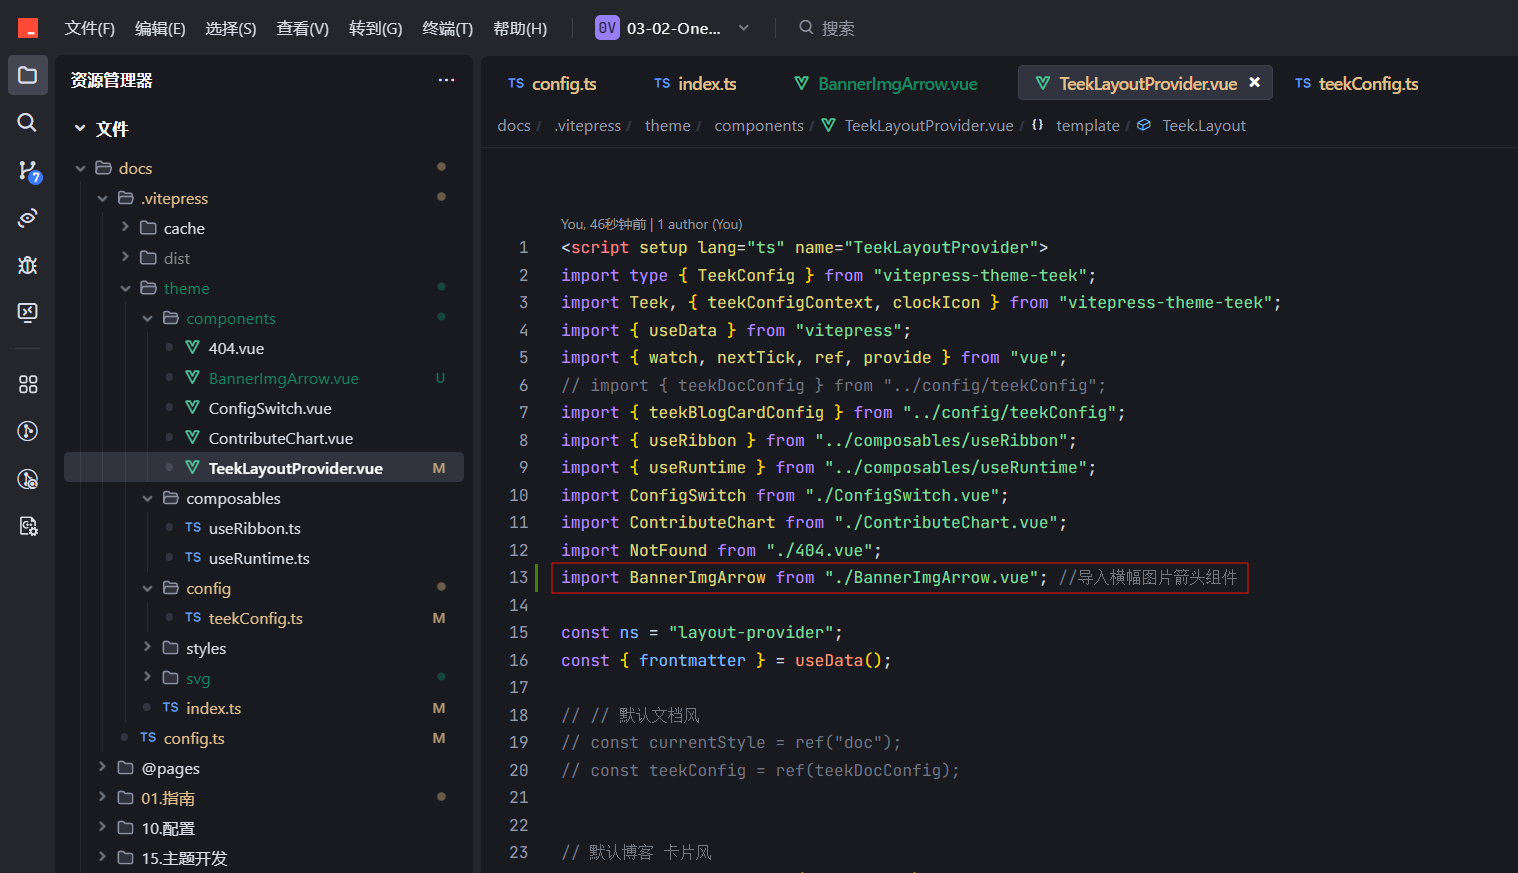Collapse the .vitepress folder
1518x873 pixels.
(x=102, y=198)
